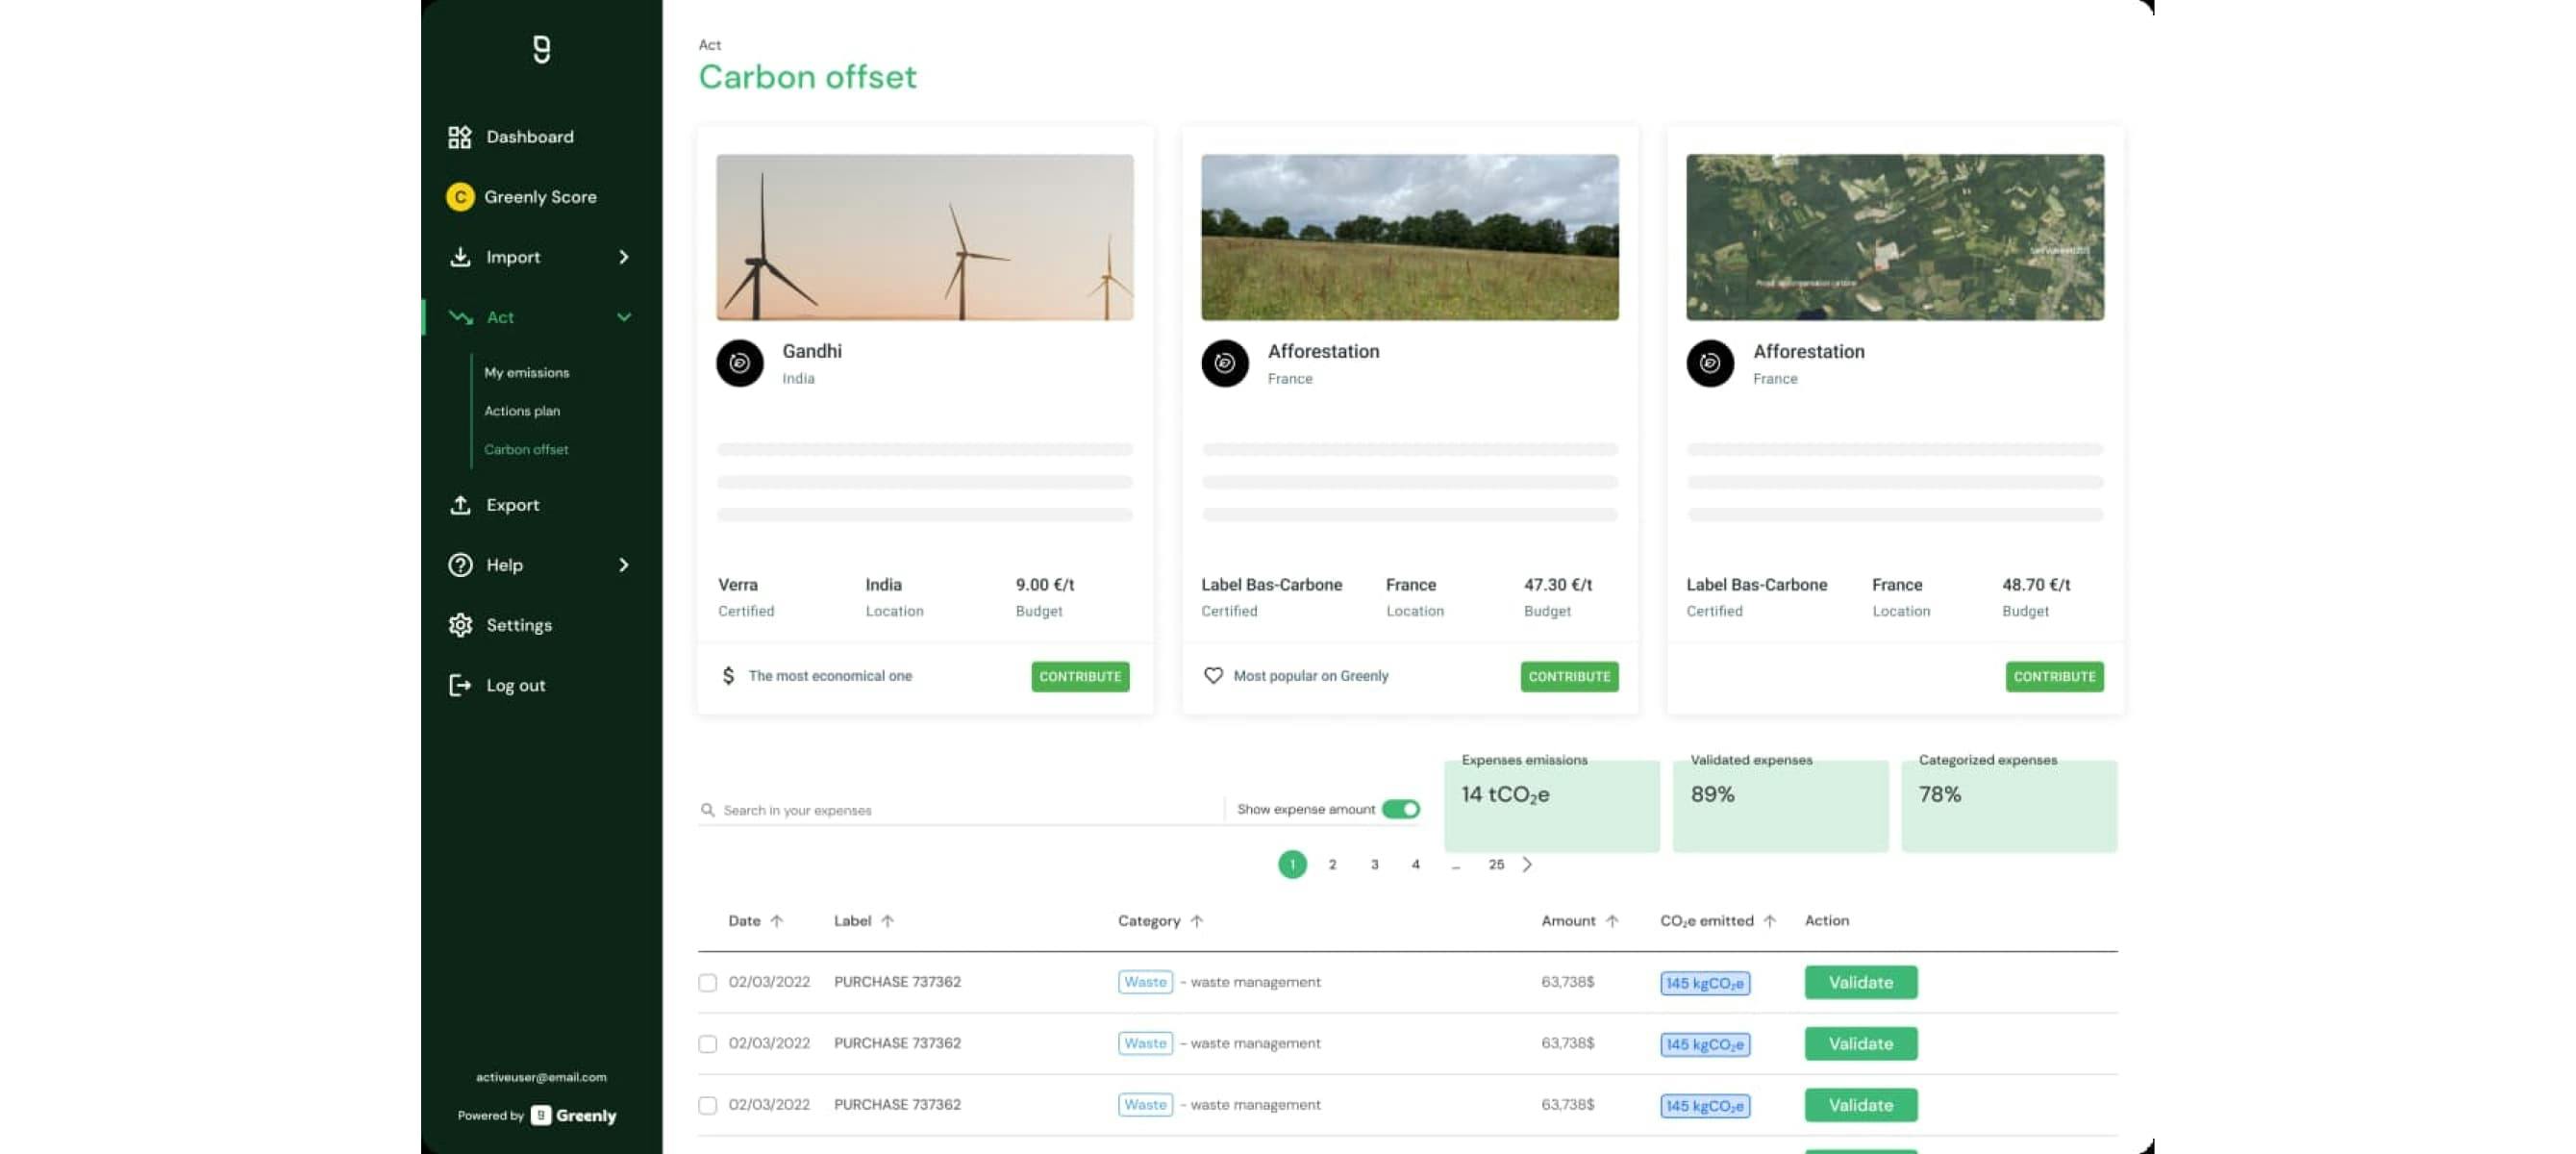This screenshot has width=2576, height=1154.
Task: Go to page 3 of expenses
Action: (x=1373, y=864)
